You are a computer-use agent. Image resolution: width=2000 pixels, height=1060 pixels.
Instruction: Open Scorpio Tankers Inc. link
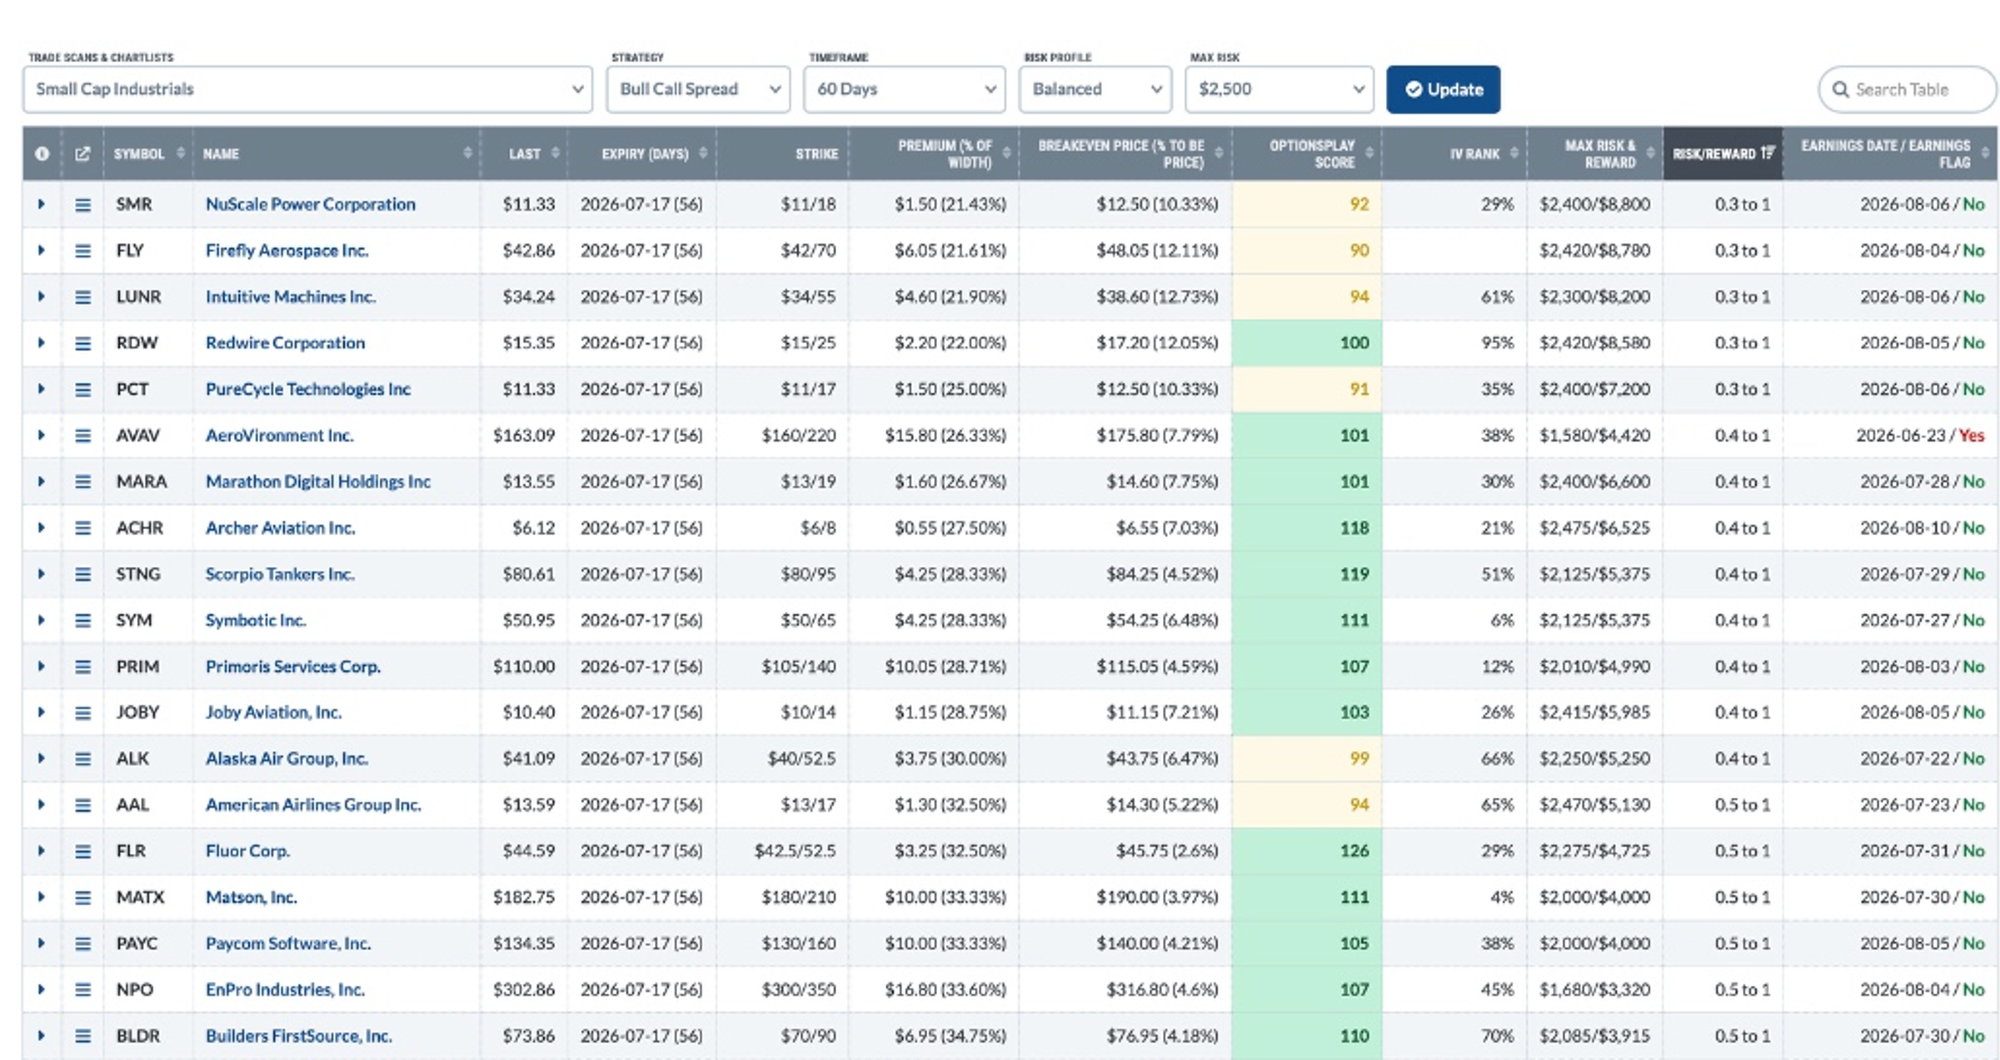click(280, 574)
